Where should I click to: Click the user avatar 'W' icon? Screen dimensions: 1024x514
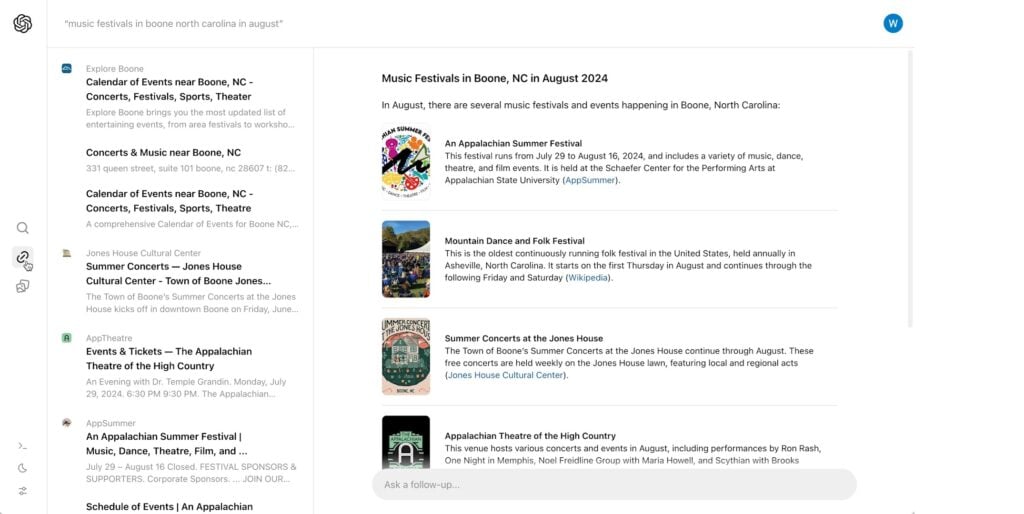(893, 23)
